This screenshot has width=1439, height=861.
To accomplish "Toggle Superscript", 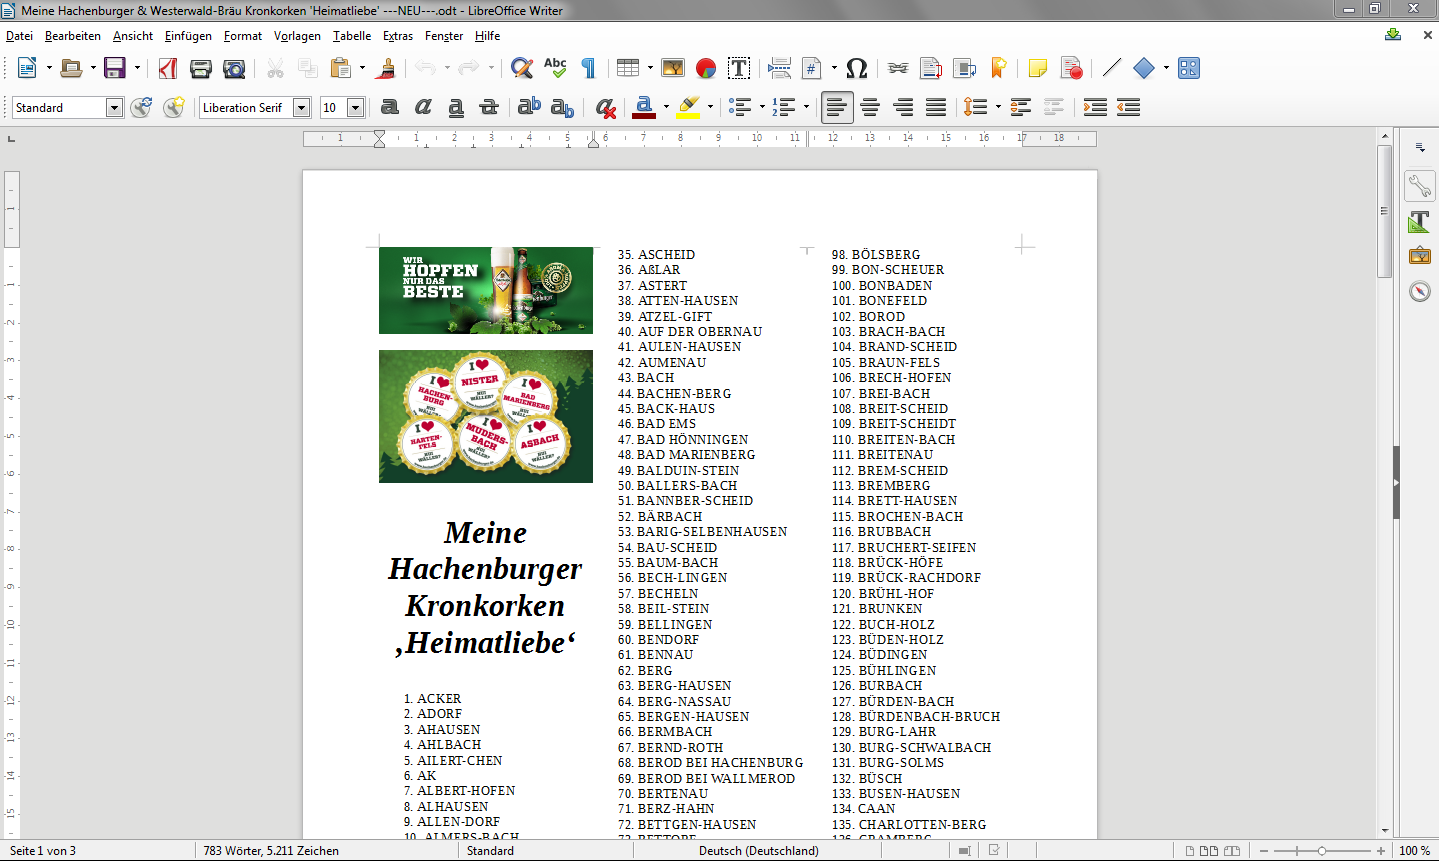I will [530, 107].
